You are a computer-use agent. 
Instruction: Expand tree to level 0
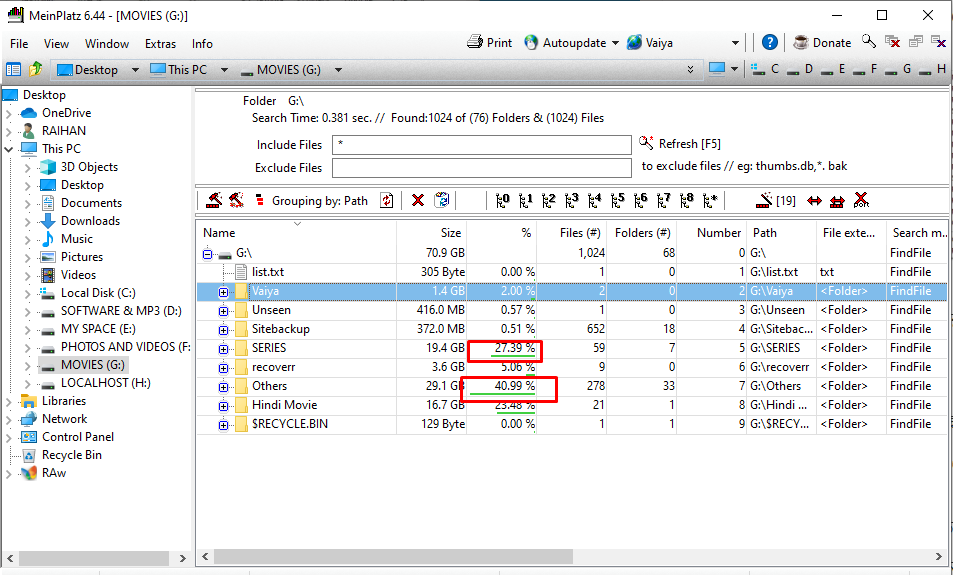[x=503, y=200]
